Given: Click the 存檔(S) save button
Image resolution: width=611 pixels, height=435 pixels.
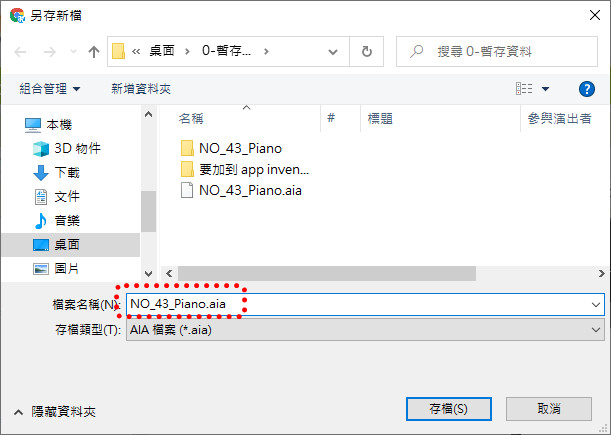Looking at the screenshot, I should [x=449, y=409].
